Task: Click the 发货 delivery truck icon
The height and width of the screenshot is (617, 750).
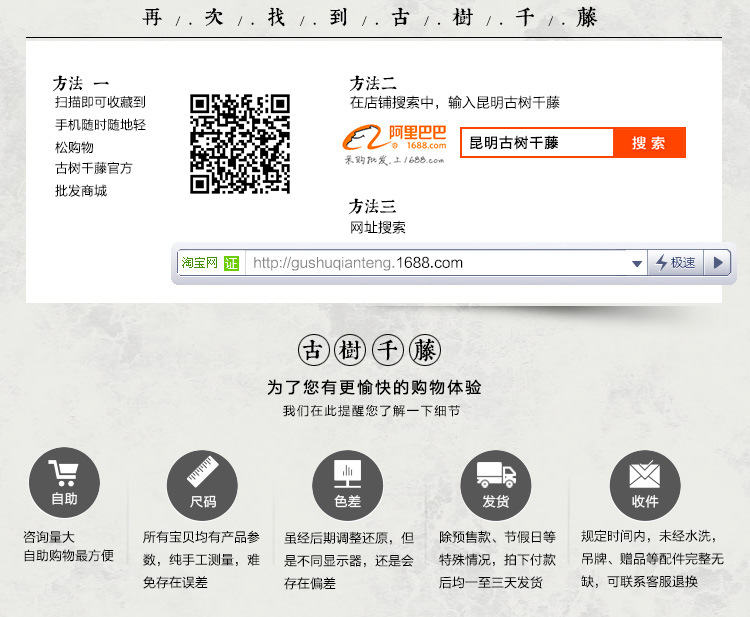Action: click(496, 485)
